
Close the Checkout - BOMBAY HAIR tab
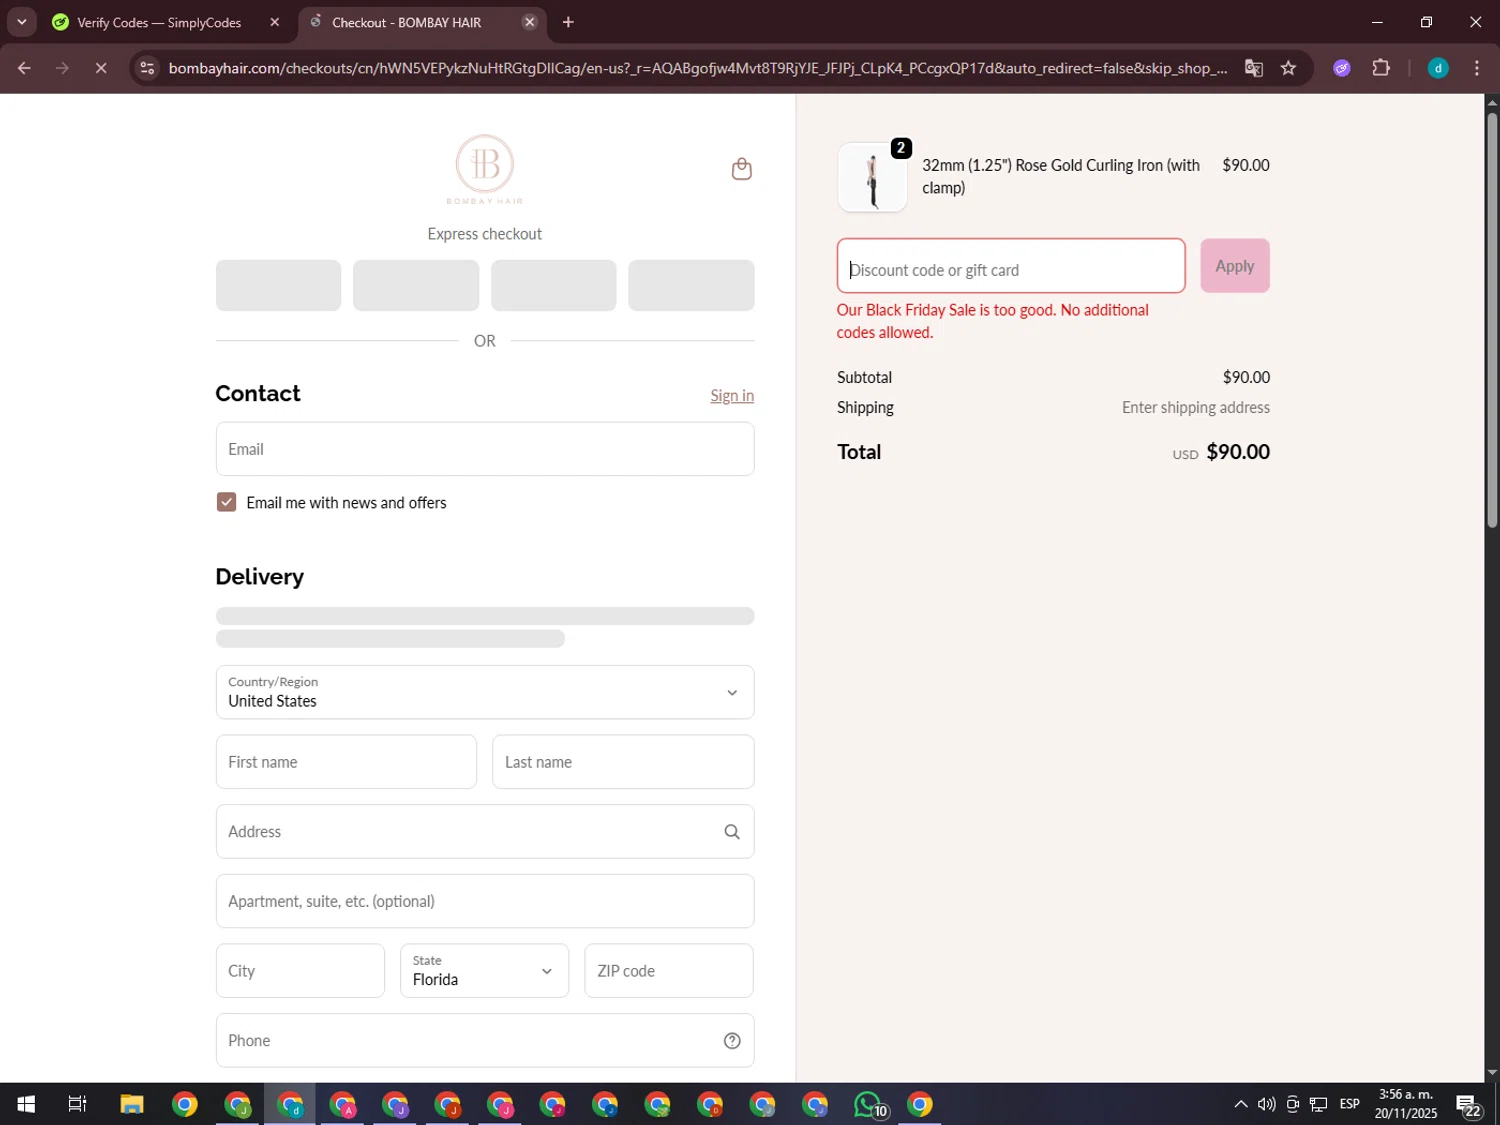pyautogui.click(x=530, y=22)
